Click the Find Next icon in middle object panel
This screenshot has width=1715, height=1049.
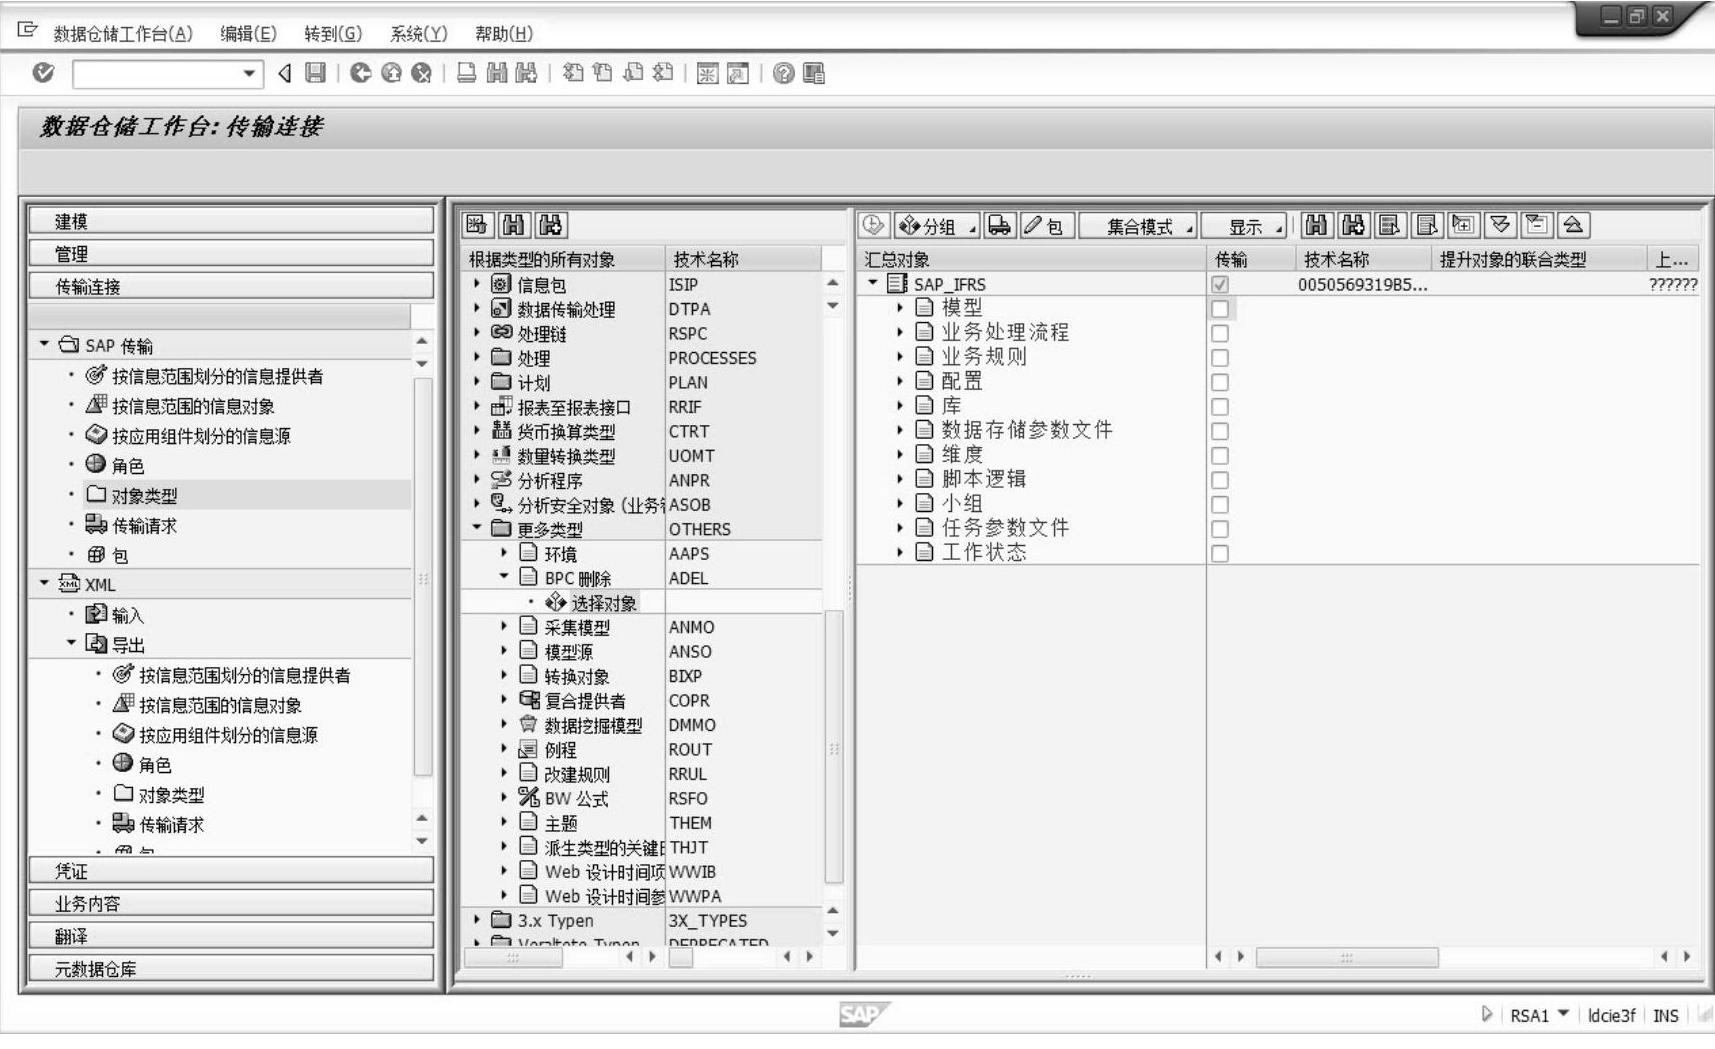tap(550, 226)
